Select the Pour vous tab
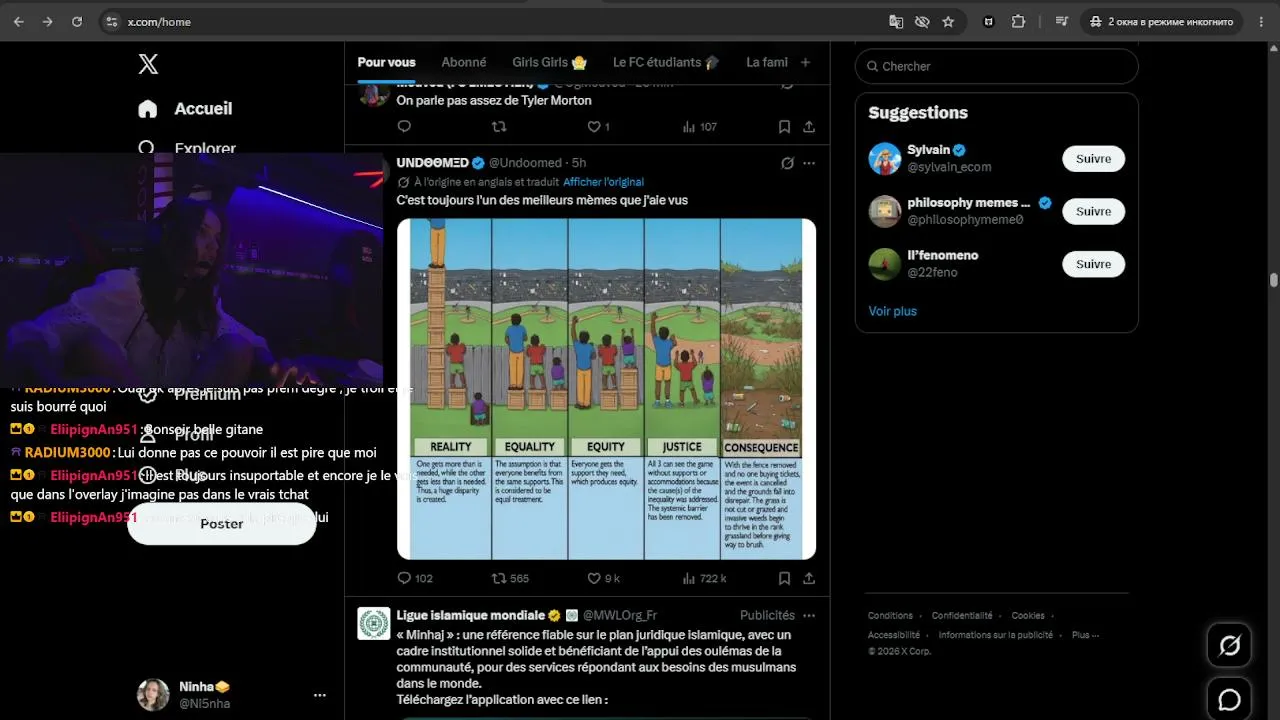 pyautogui.click(x=386, y=62)
